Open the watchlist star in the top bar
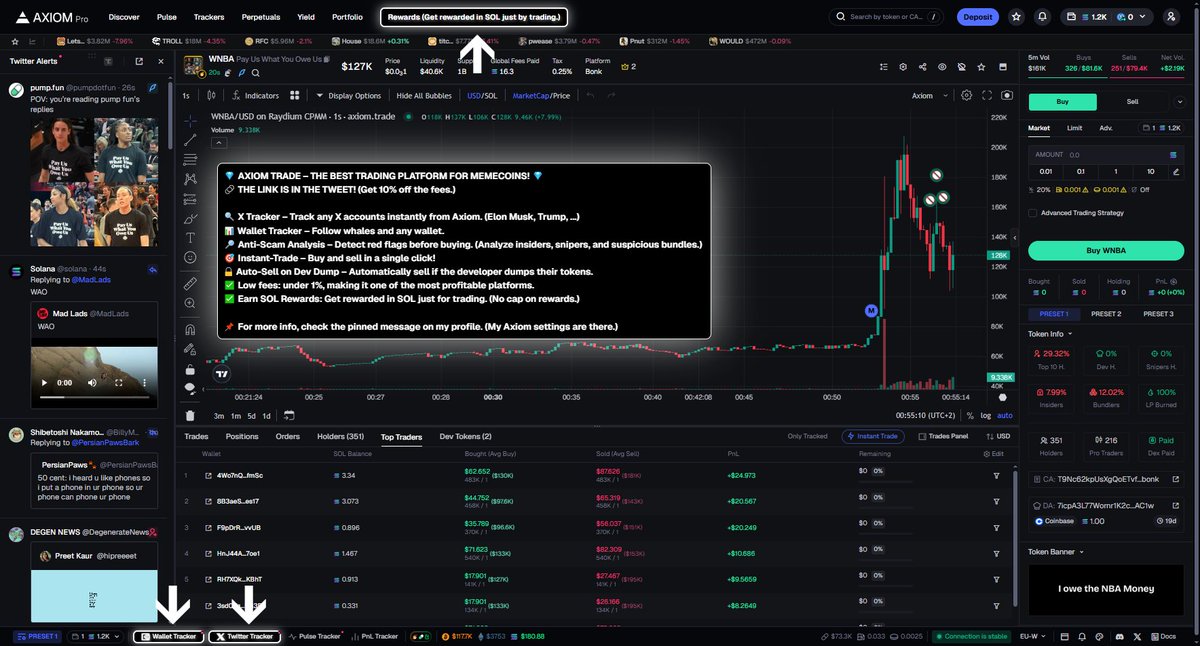The height and width of the screenshot is (646, 1200). pyautogui.click(x=1017, y=17)
